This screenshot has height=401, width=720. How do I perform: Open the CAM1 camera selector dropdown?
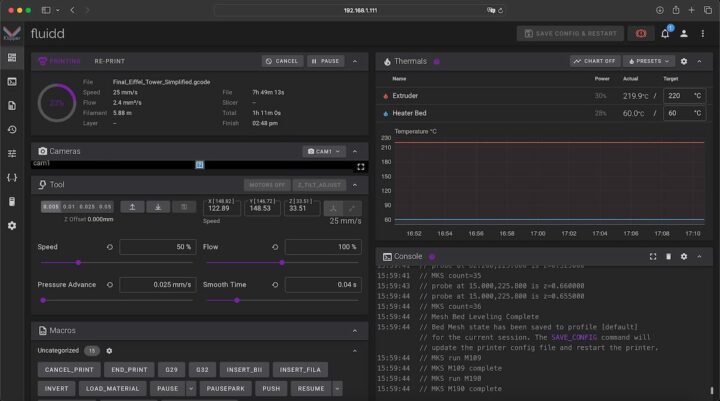pos(323,151)
